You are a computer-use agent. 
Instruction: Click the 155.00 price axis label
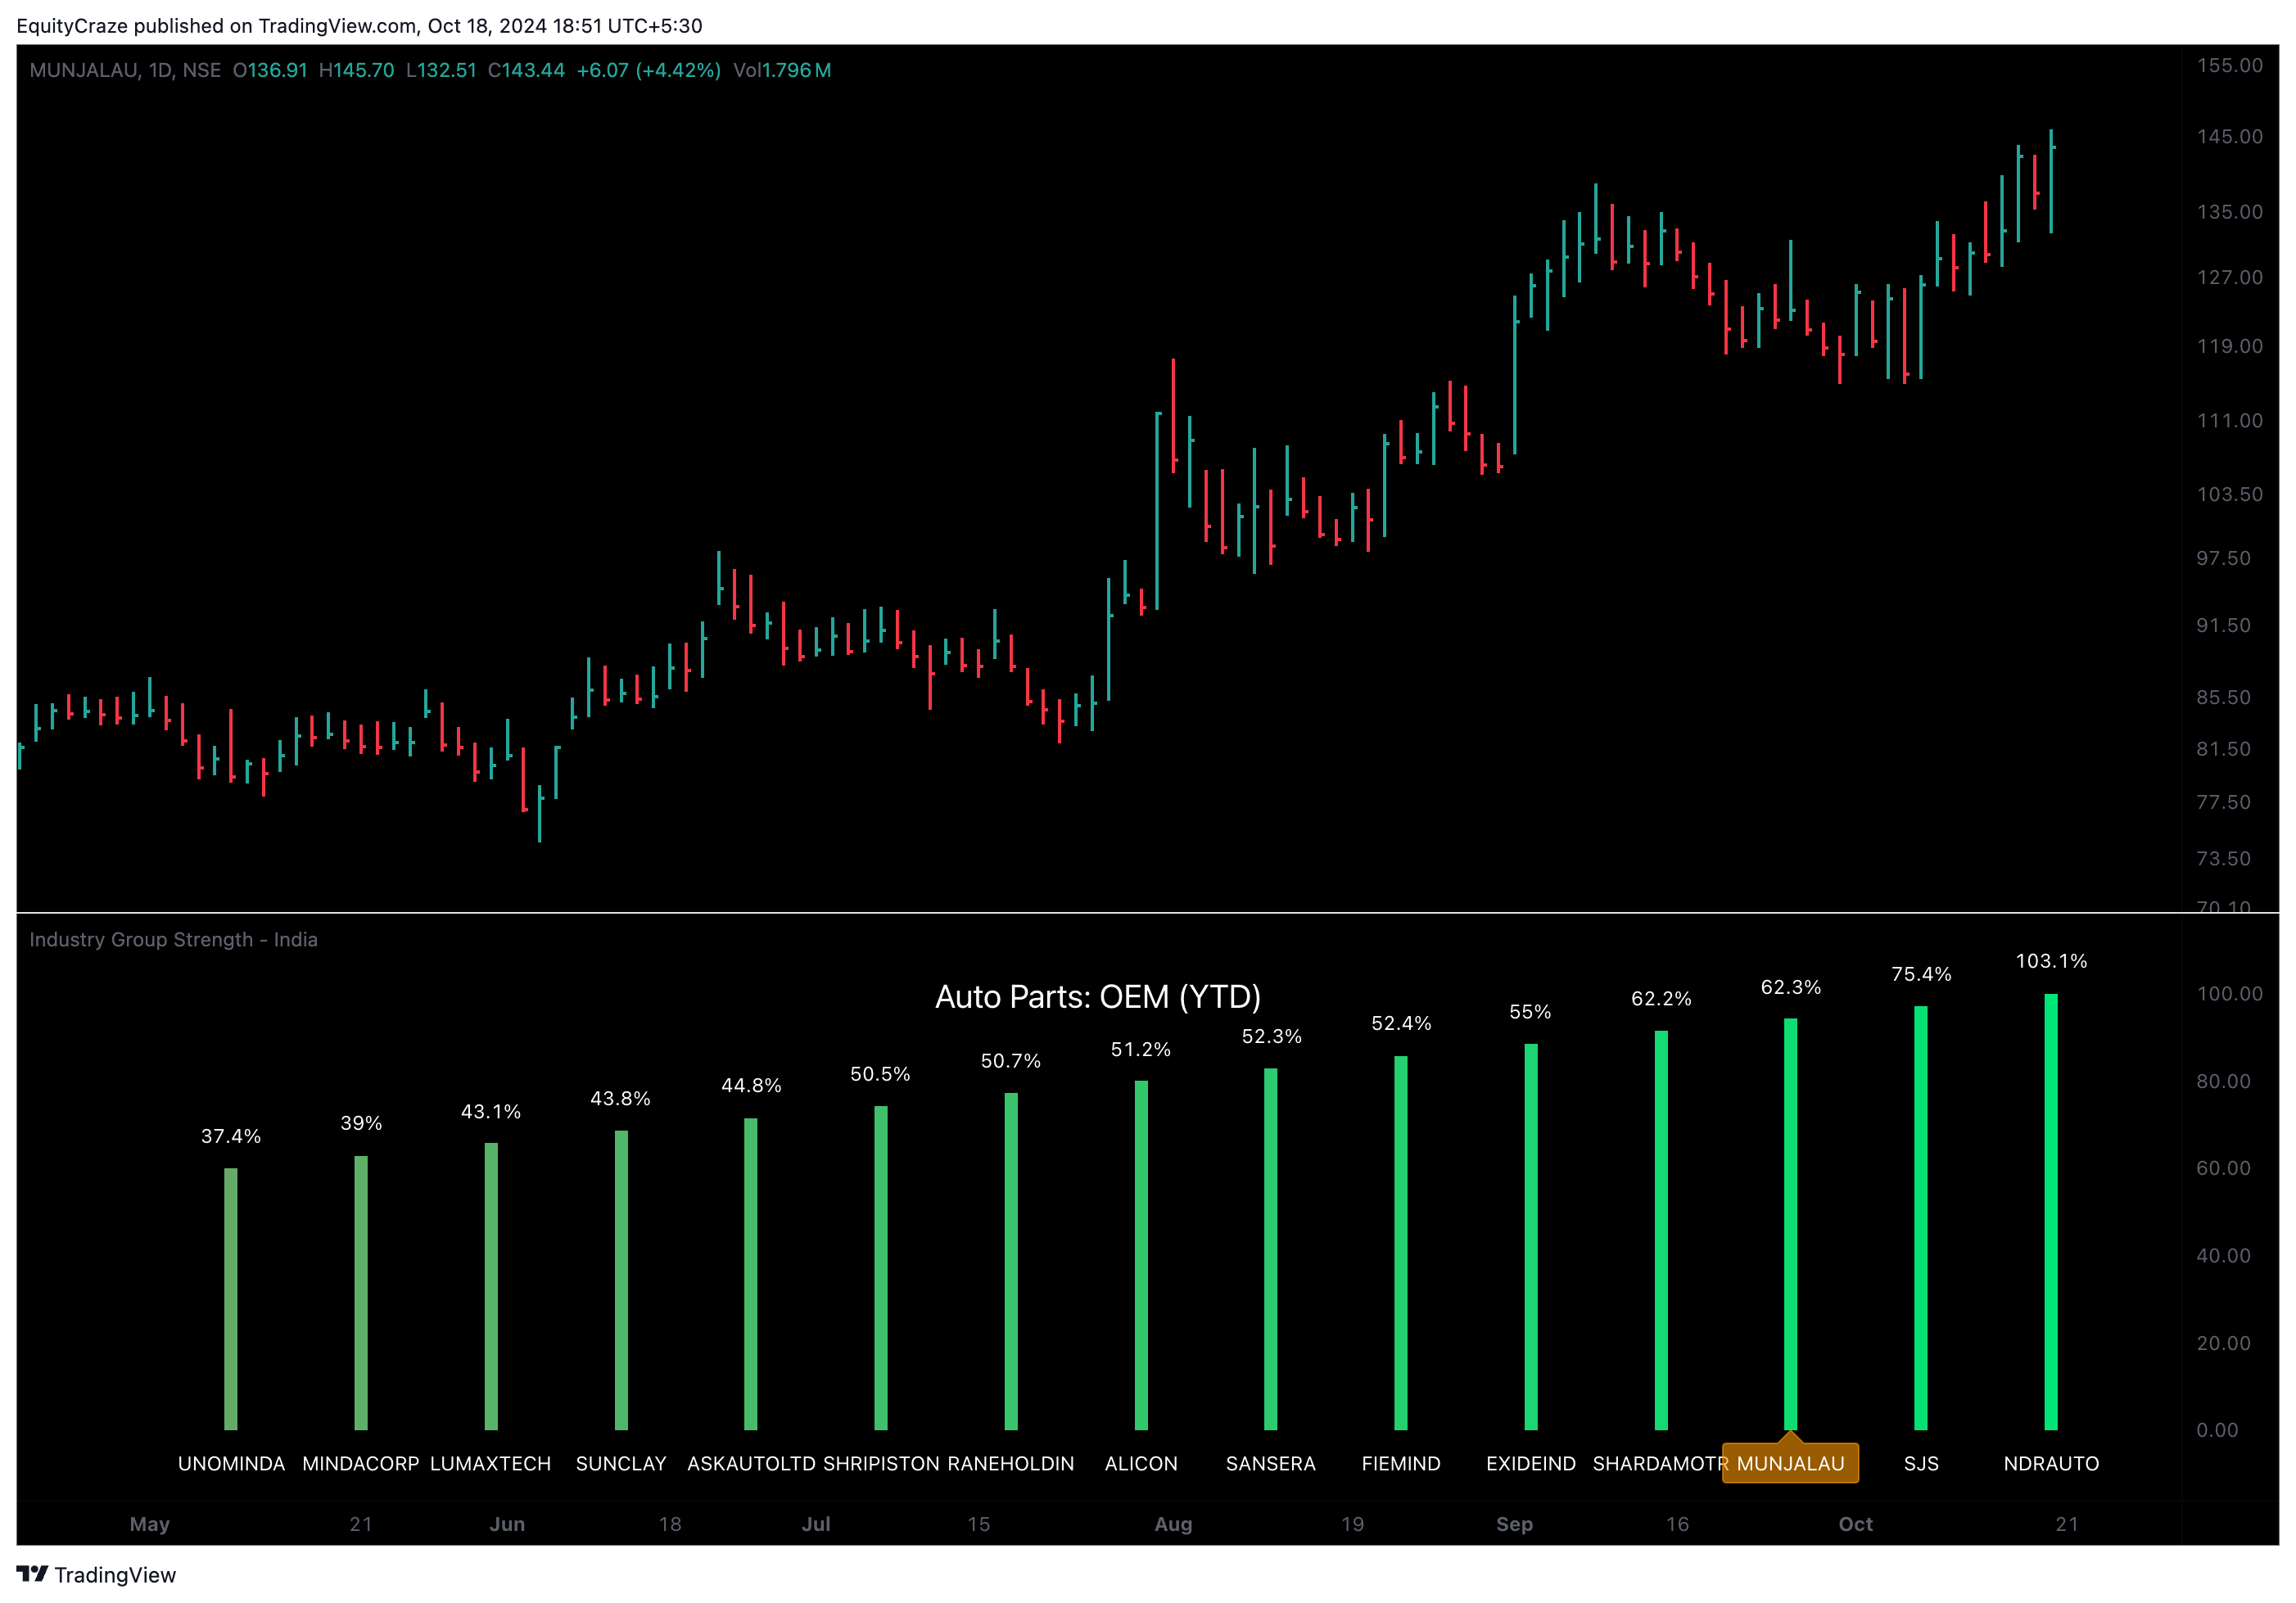2229,66
